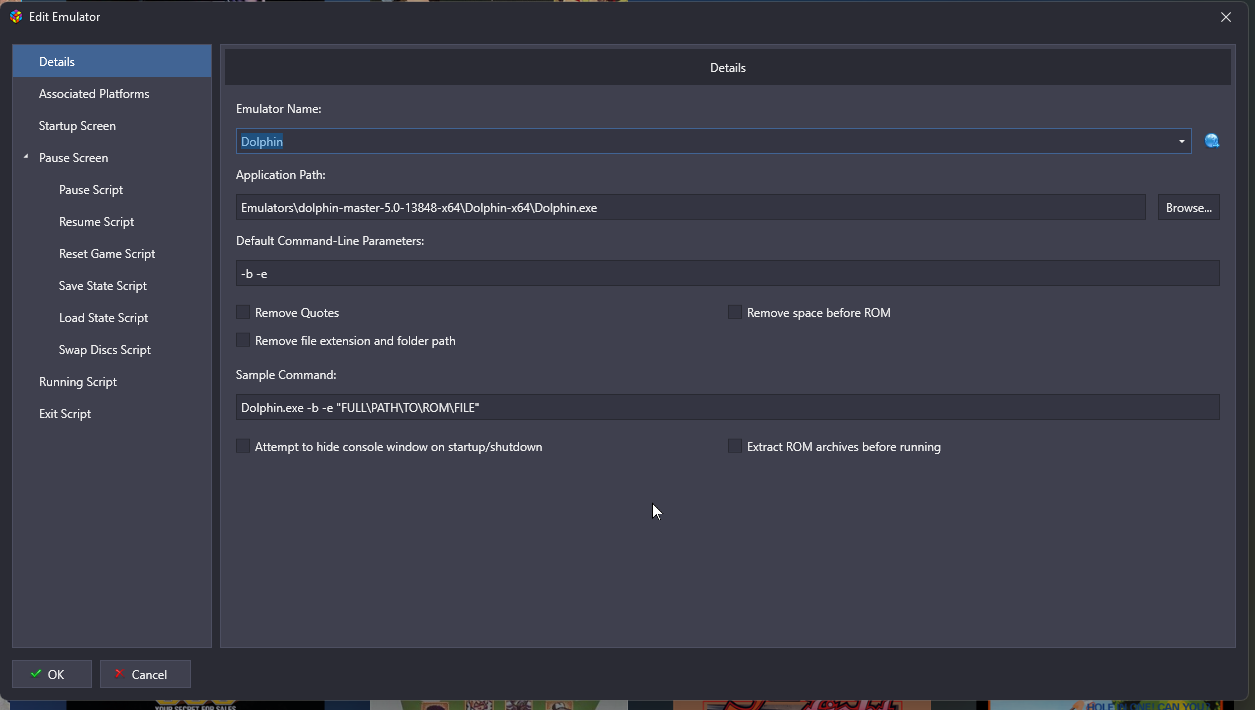Screen dimensions: 1255x710
Task: Click the Sample Command field
Action: 728,407
